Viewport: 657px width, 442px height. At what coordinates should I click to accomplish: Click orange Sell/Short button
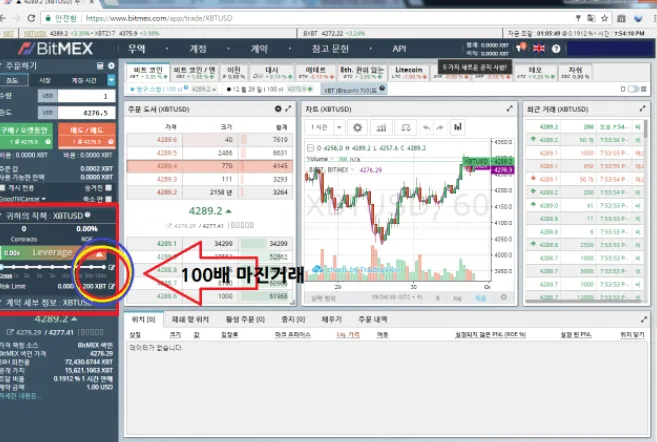coord(87,135)
